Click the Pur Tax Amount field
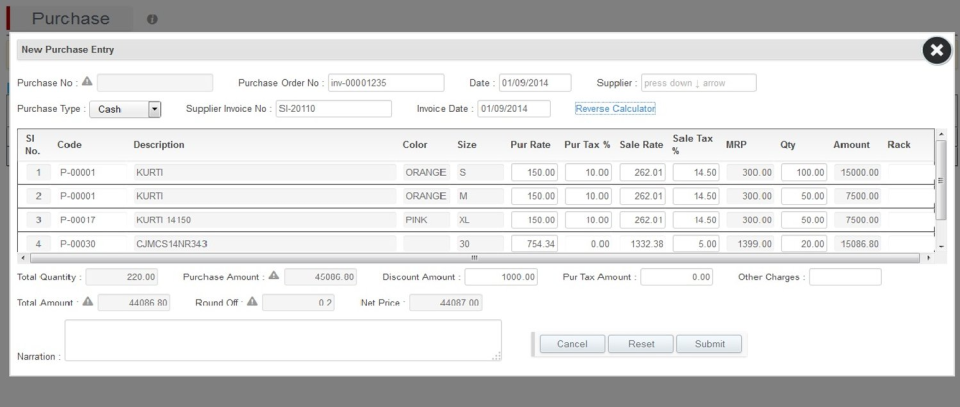This screenshot has width=960, height=407. point(677,277)
